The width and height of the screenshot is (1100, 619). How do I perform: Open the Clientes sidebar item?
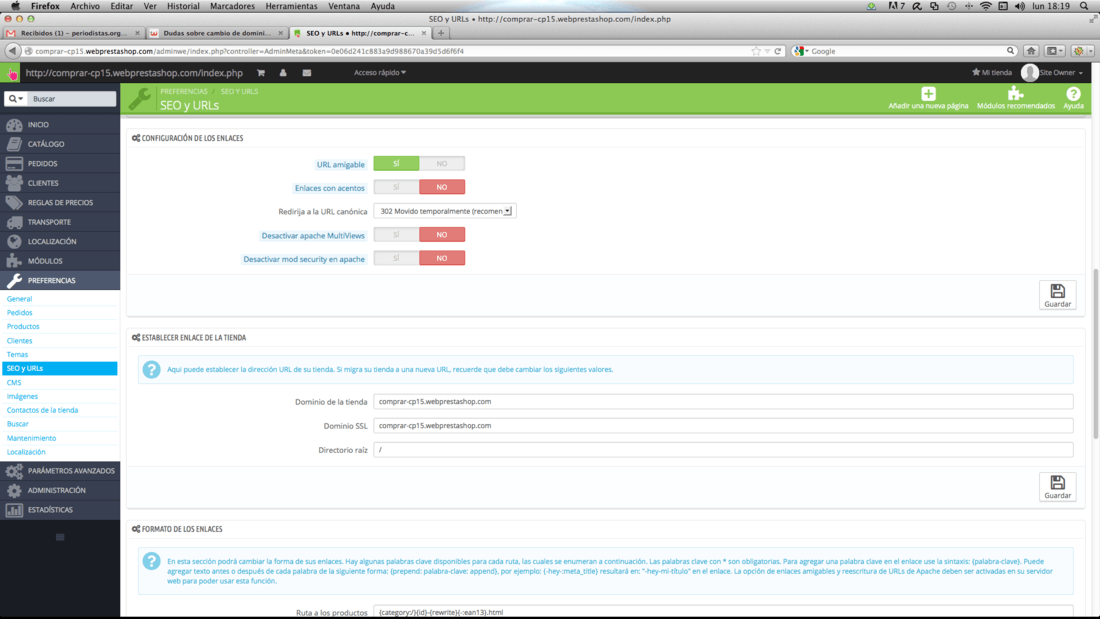click(60, 183)
